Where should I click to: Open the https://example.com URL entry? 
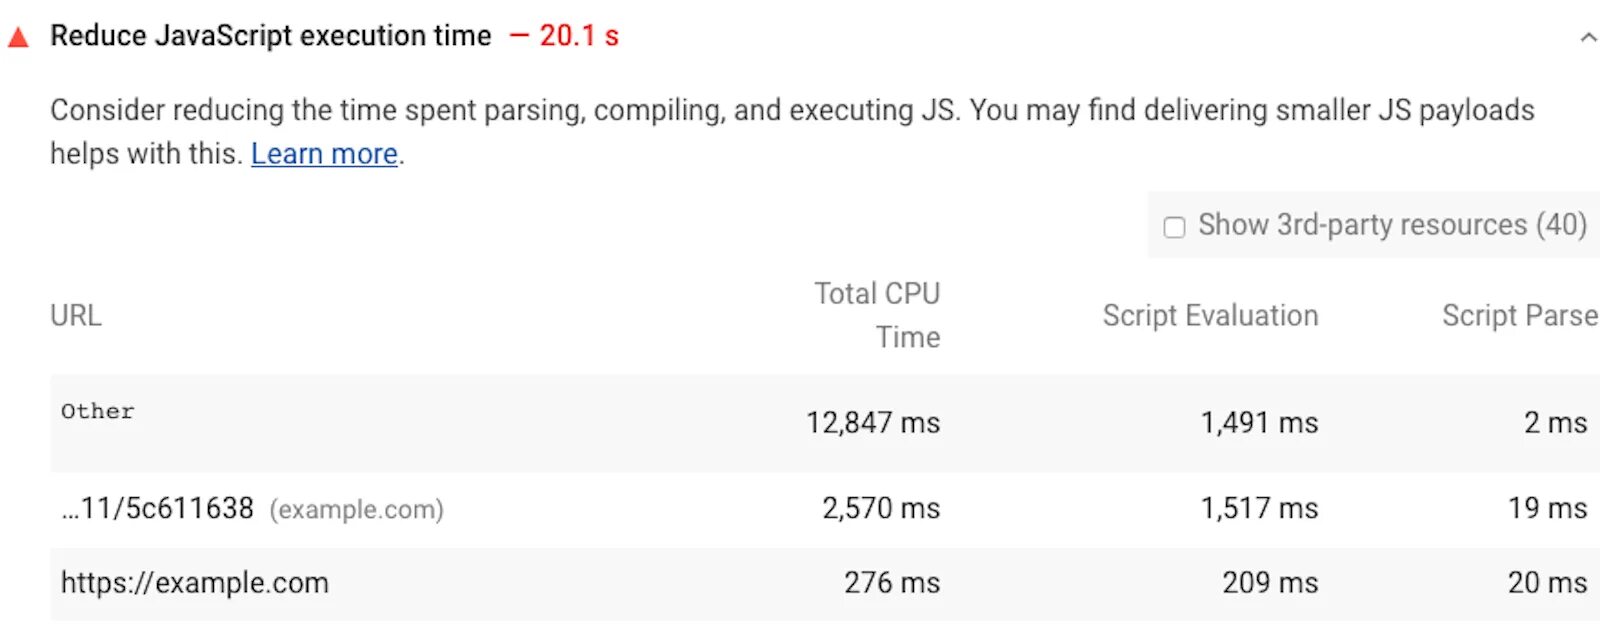194,583
